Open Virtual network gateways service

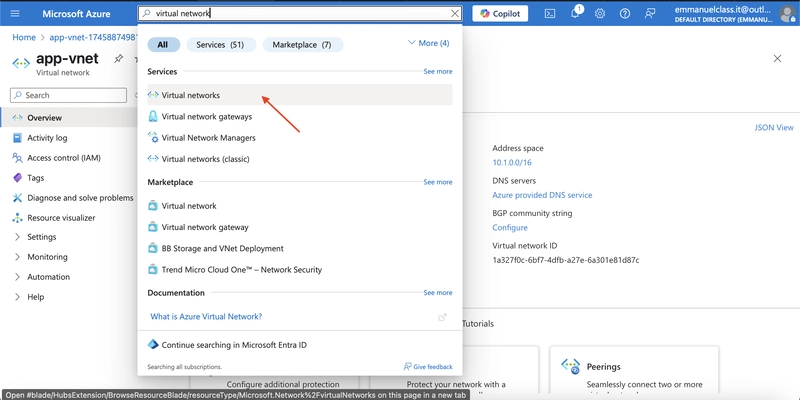[x=299, y=116]
